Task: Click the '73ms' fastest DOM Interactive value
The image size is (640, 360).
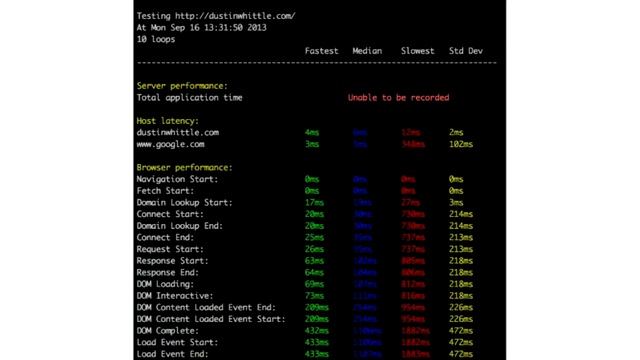Action: (314, 296)
